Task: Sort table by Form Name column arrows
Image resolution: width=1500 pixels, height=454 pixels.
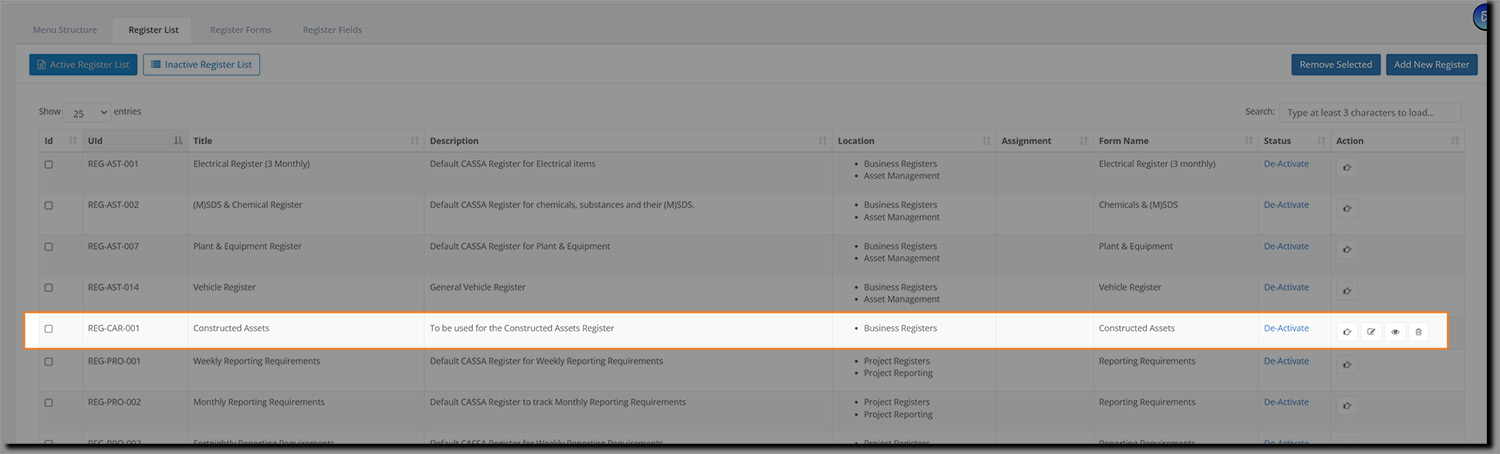Action: [1249, 141]
